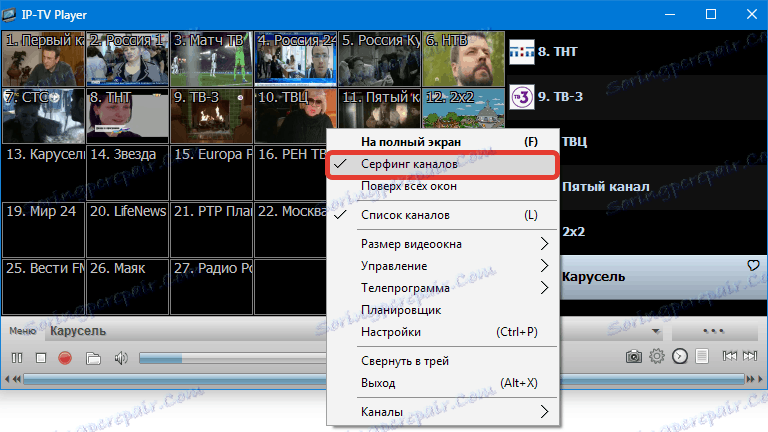The height and width of the screenshot is (432, 768).
Task: Choose На полный экран menu item
Action: [443, 142]
